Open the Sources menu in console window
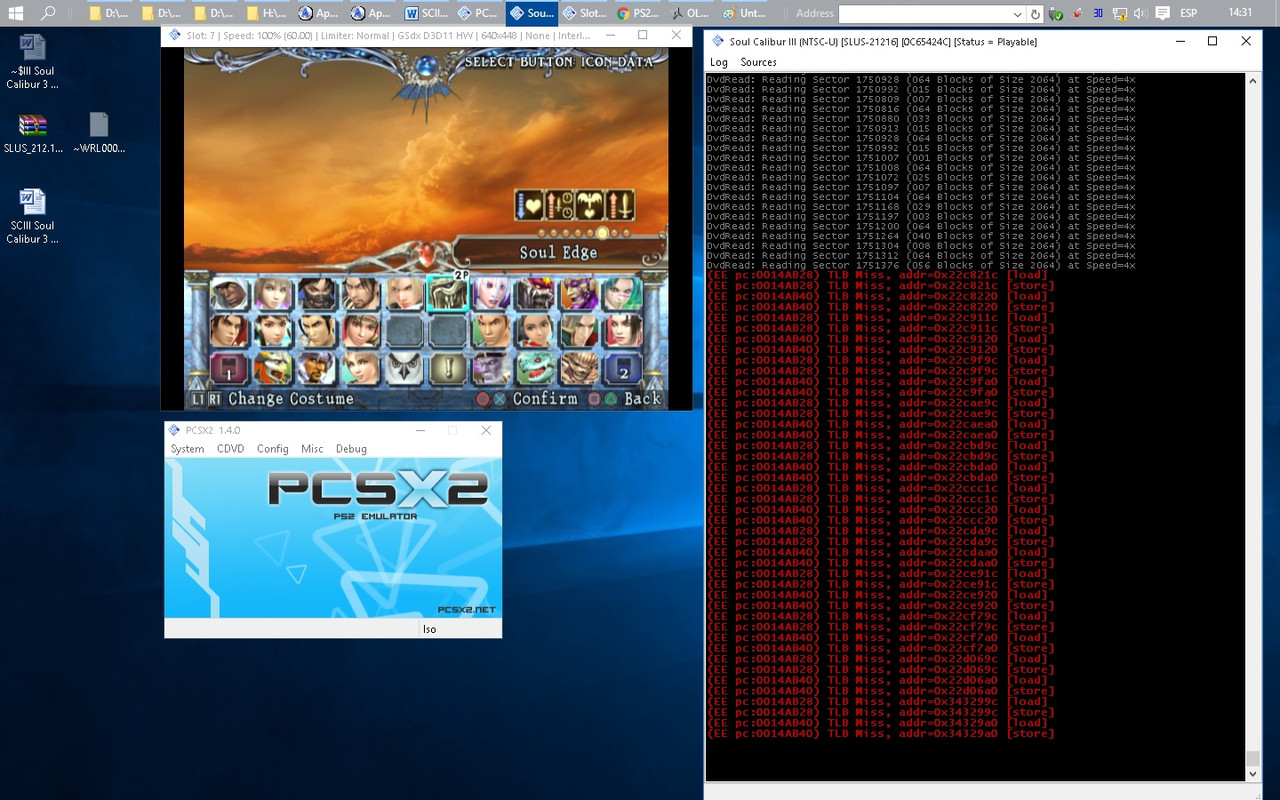 click(758, 62)
